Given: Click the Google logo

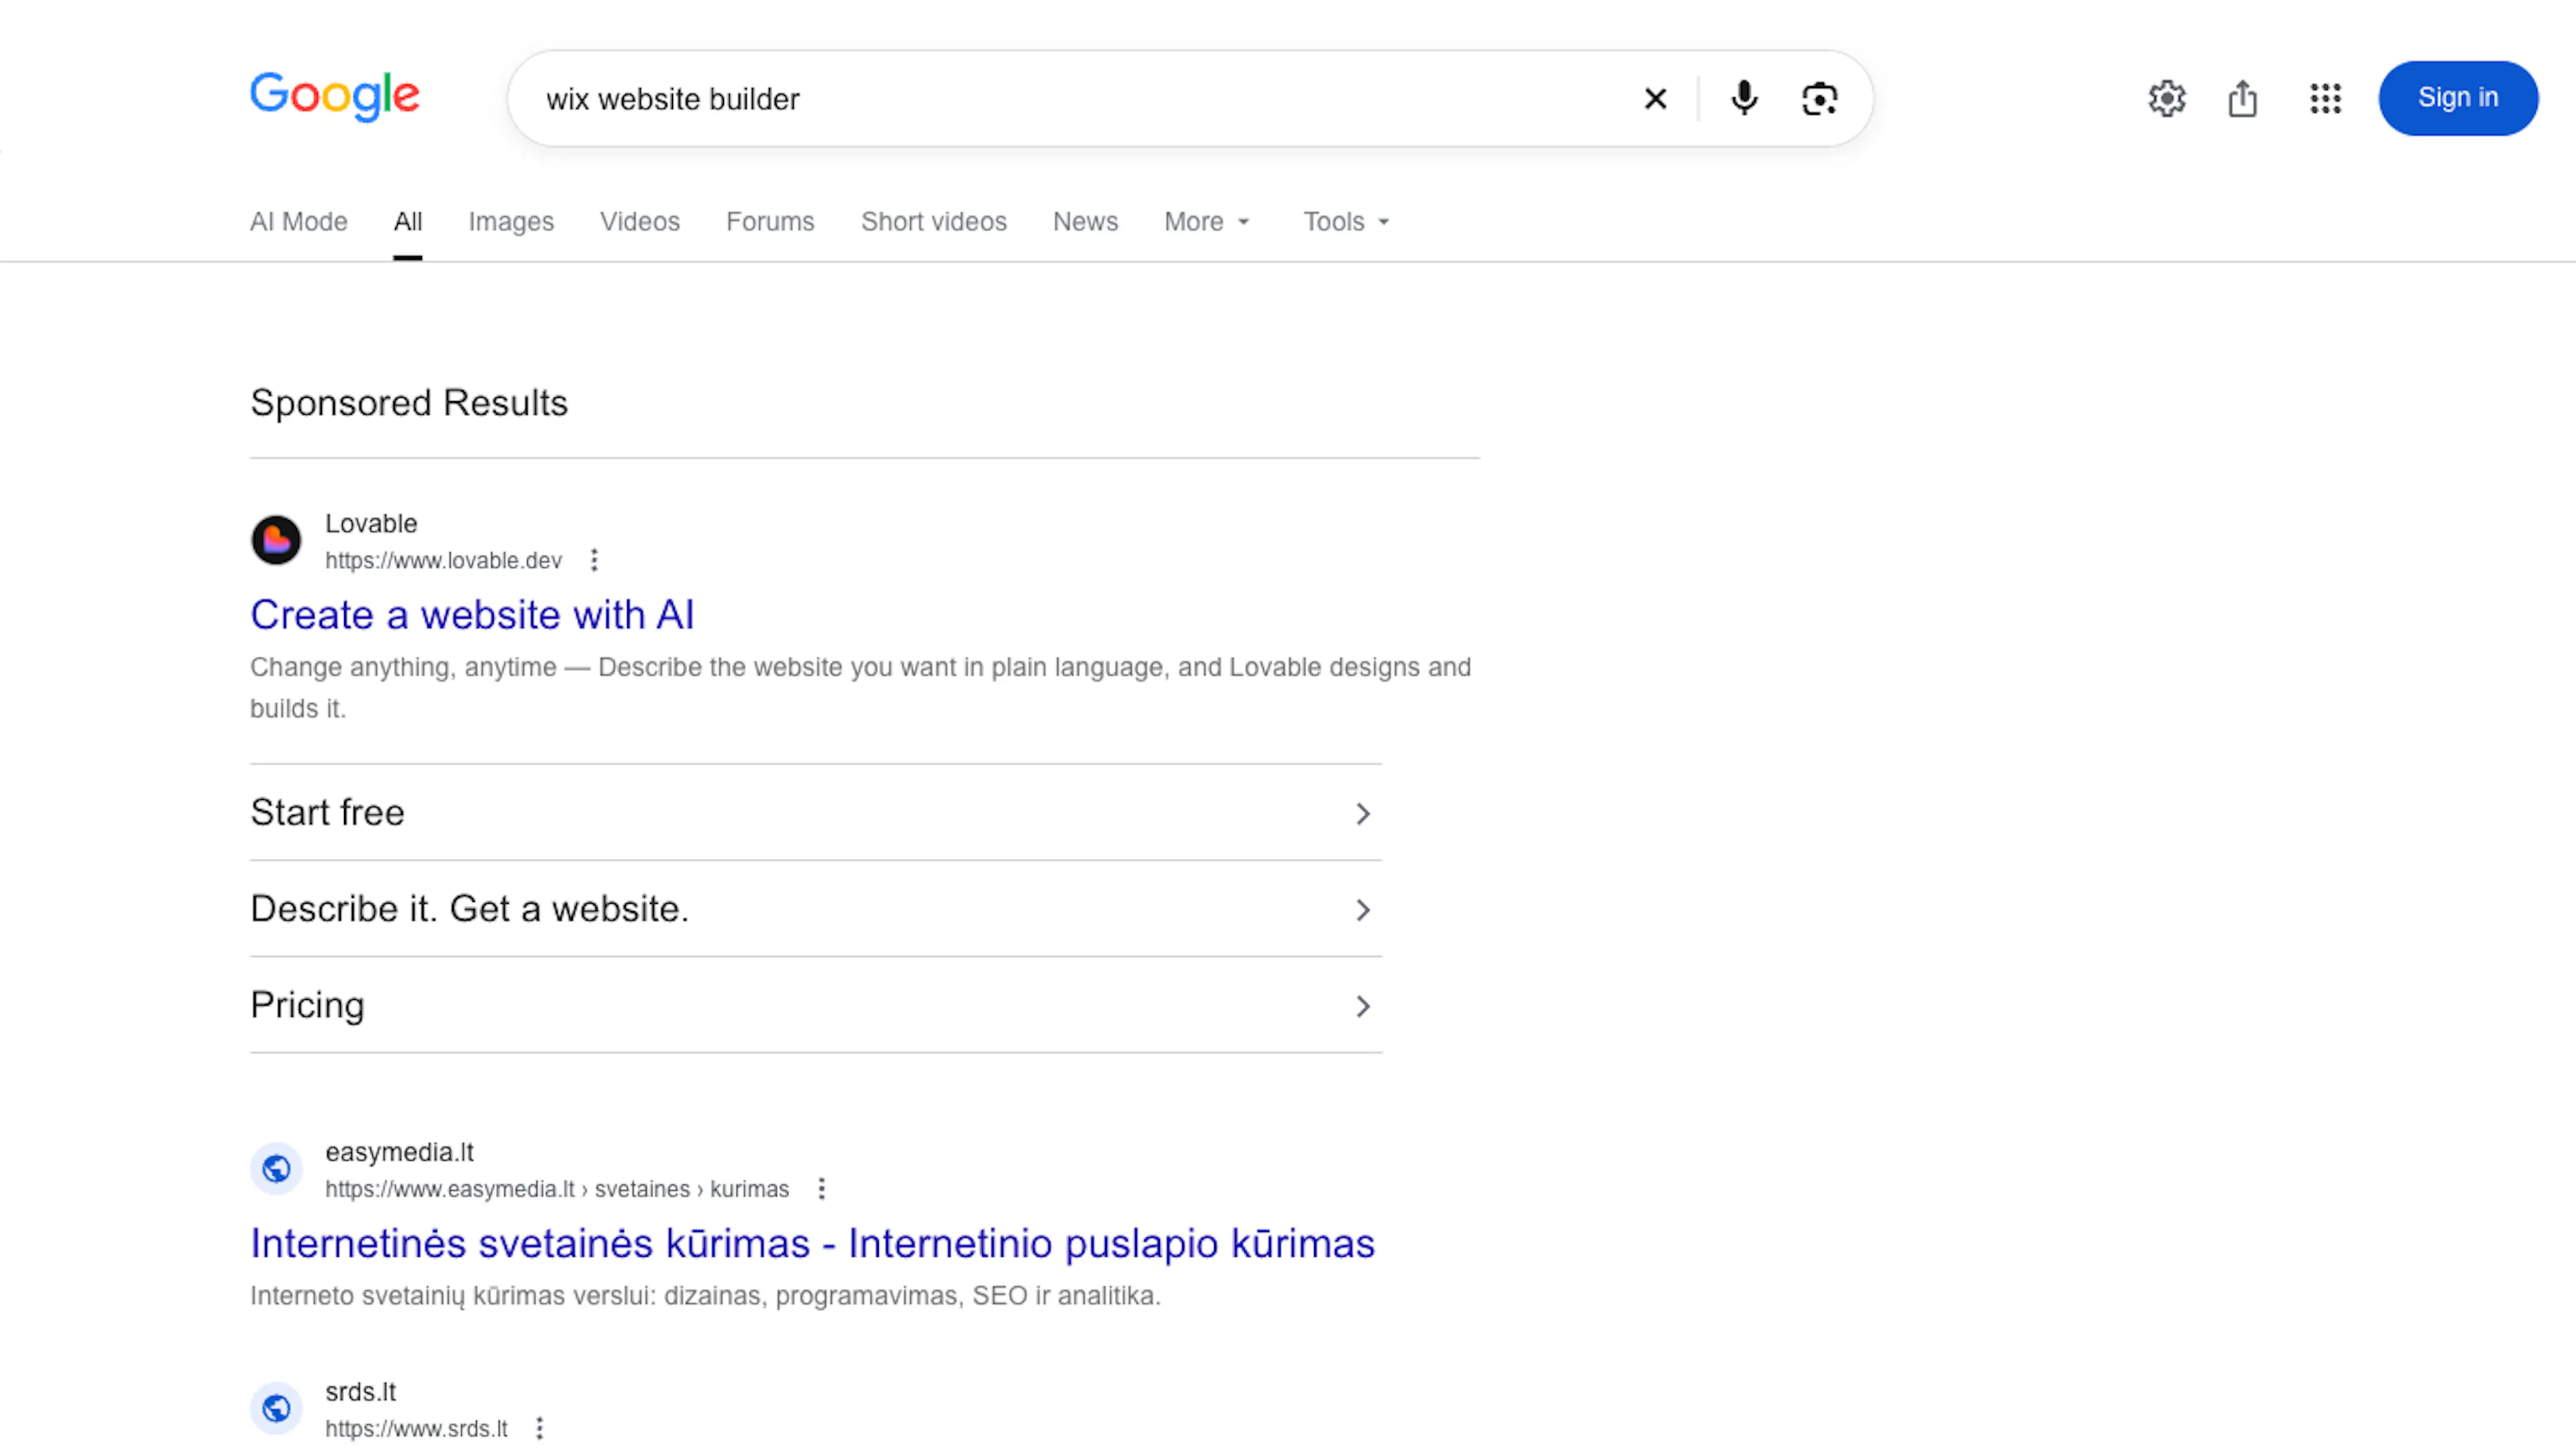Looking at the screenshot, I should [x=335, y=96].
